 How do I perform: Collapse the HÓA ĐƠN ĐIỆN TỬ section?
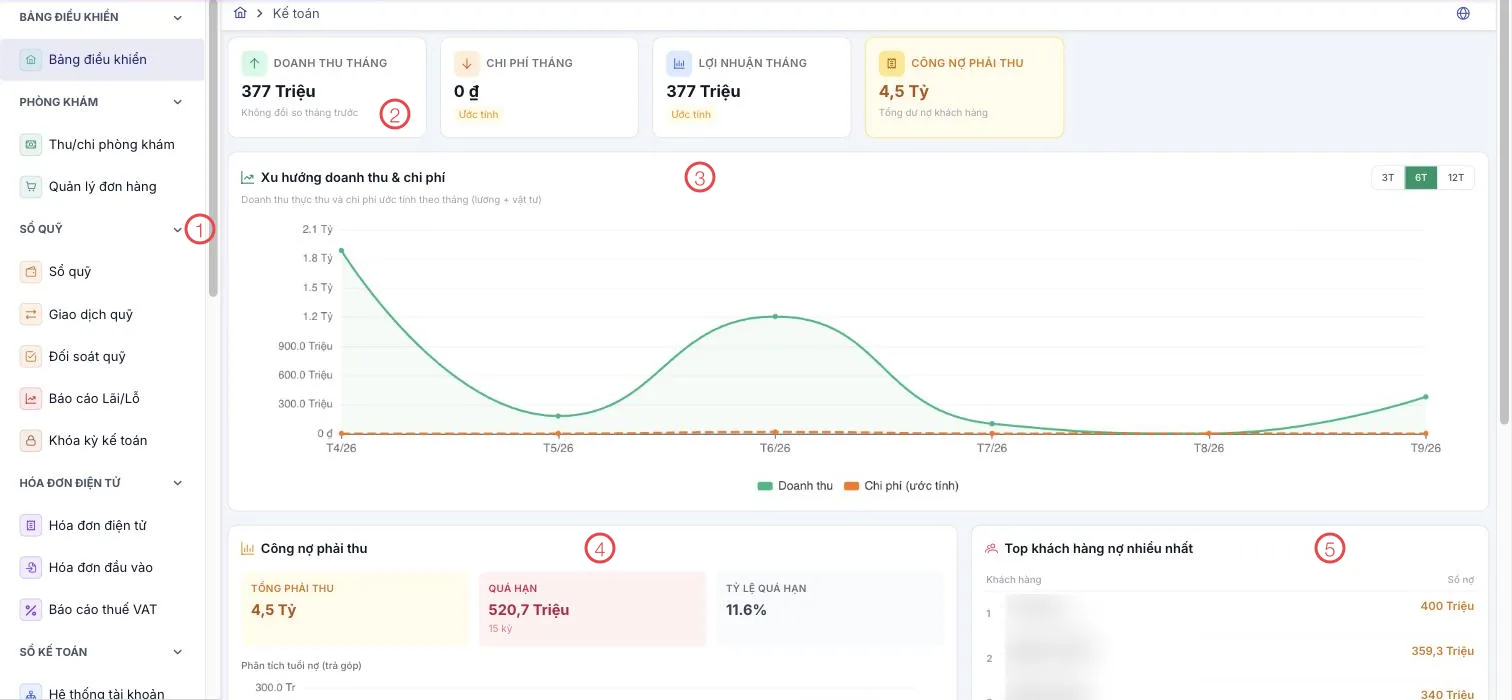tap(178, 484)
